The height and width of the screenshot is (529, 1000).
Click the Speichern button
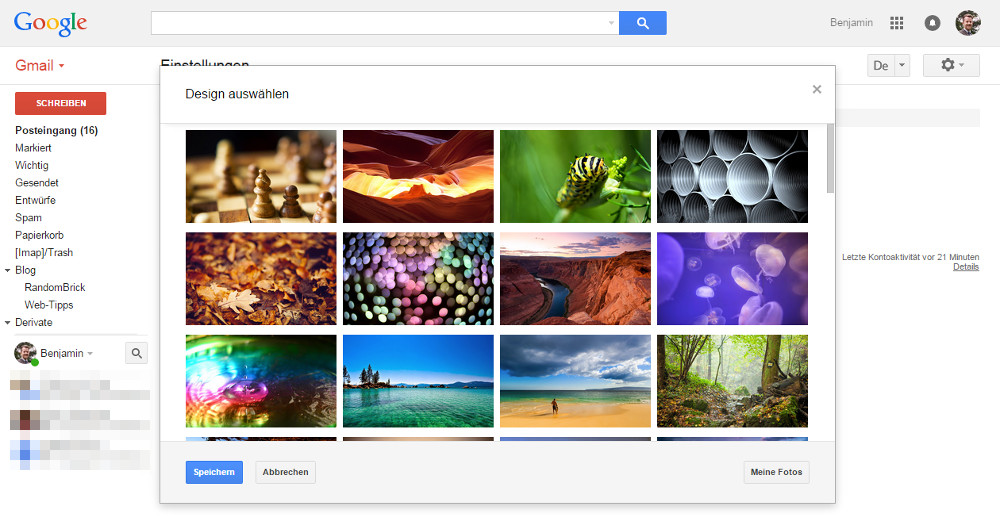pyautogui.click(x=214, y=472)
